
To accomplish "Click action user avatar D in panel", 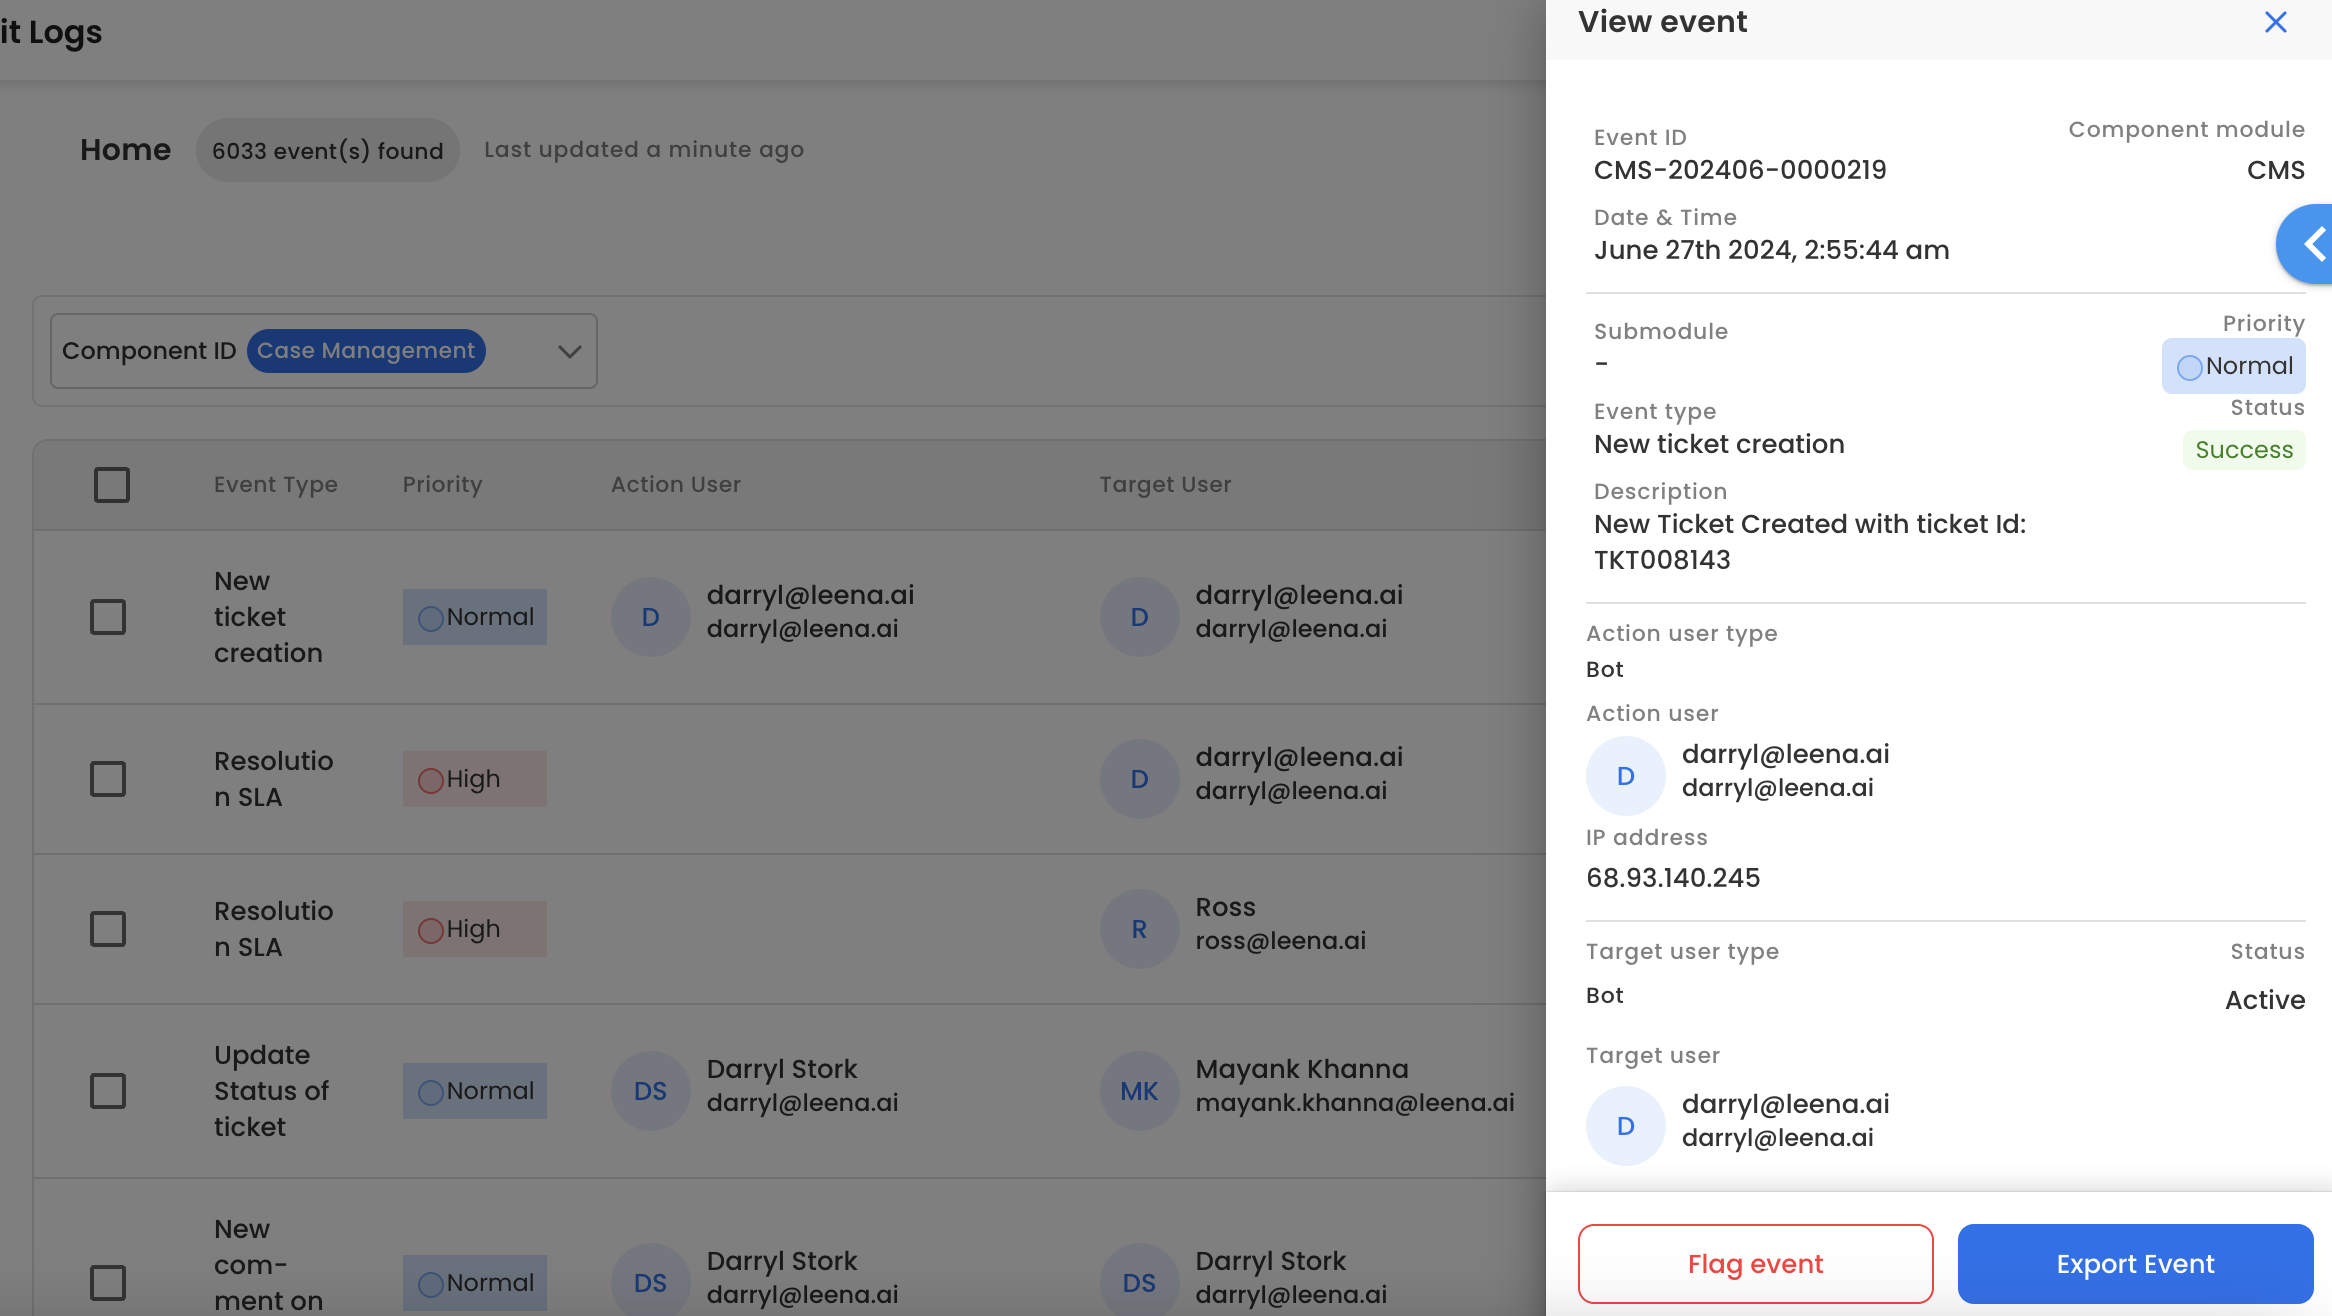I will [x=1625, y=776].
